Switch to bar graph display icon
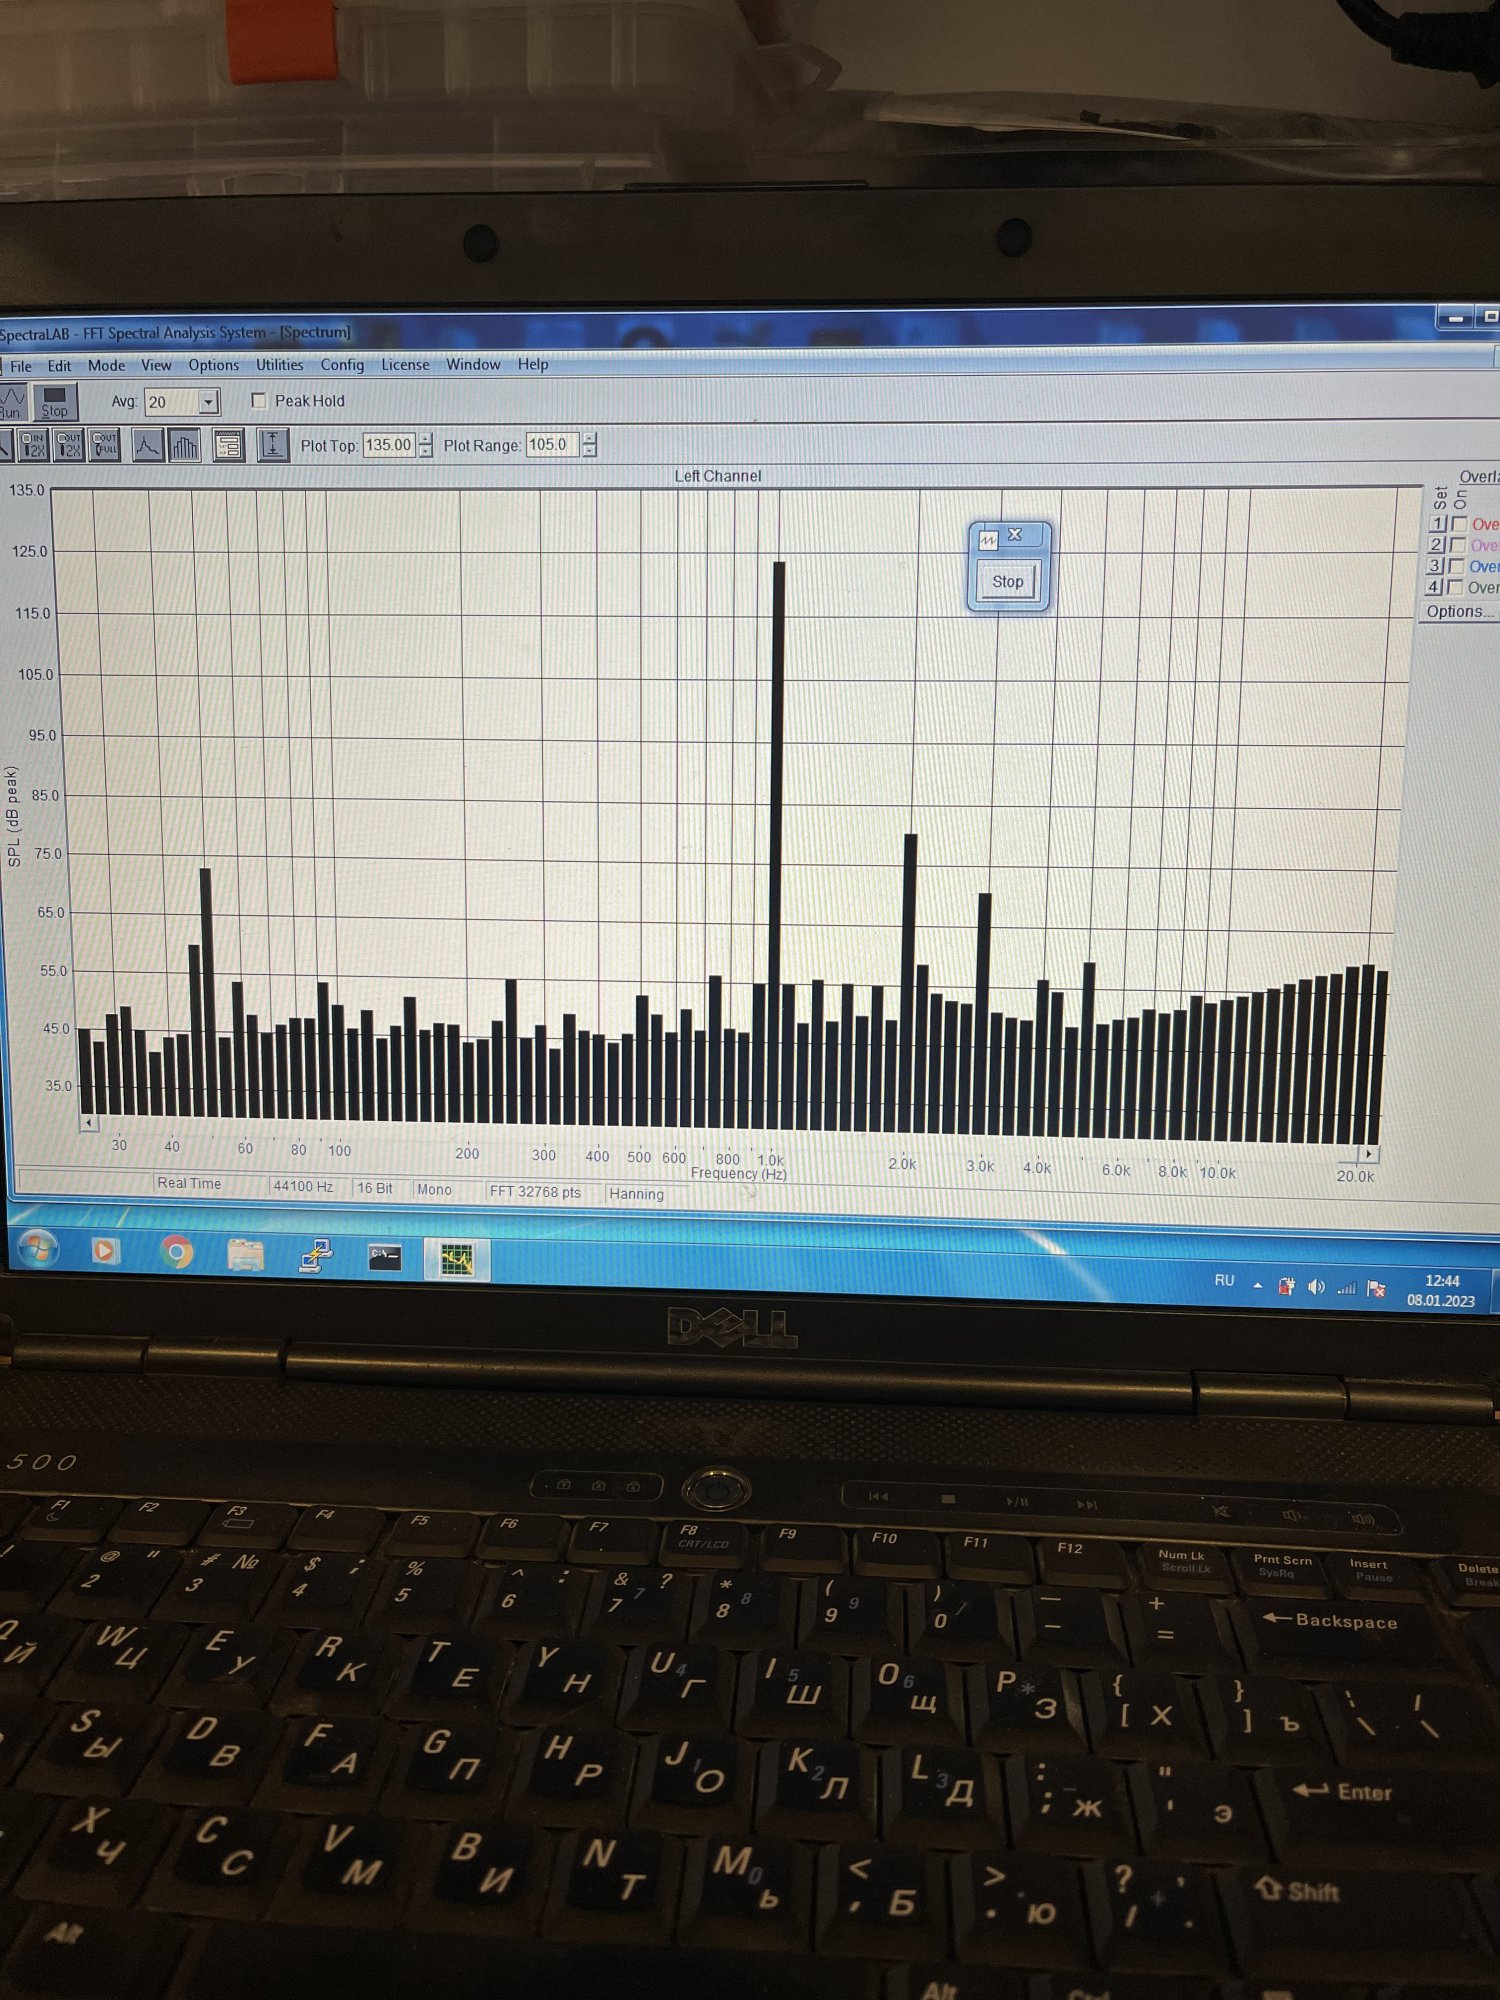The width and height of the screenshot is (1500, 2000). (185, 445)
